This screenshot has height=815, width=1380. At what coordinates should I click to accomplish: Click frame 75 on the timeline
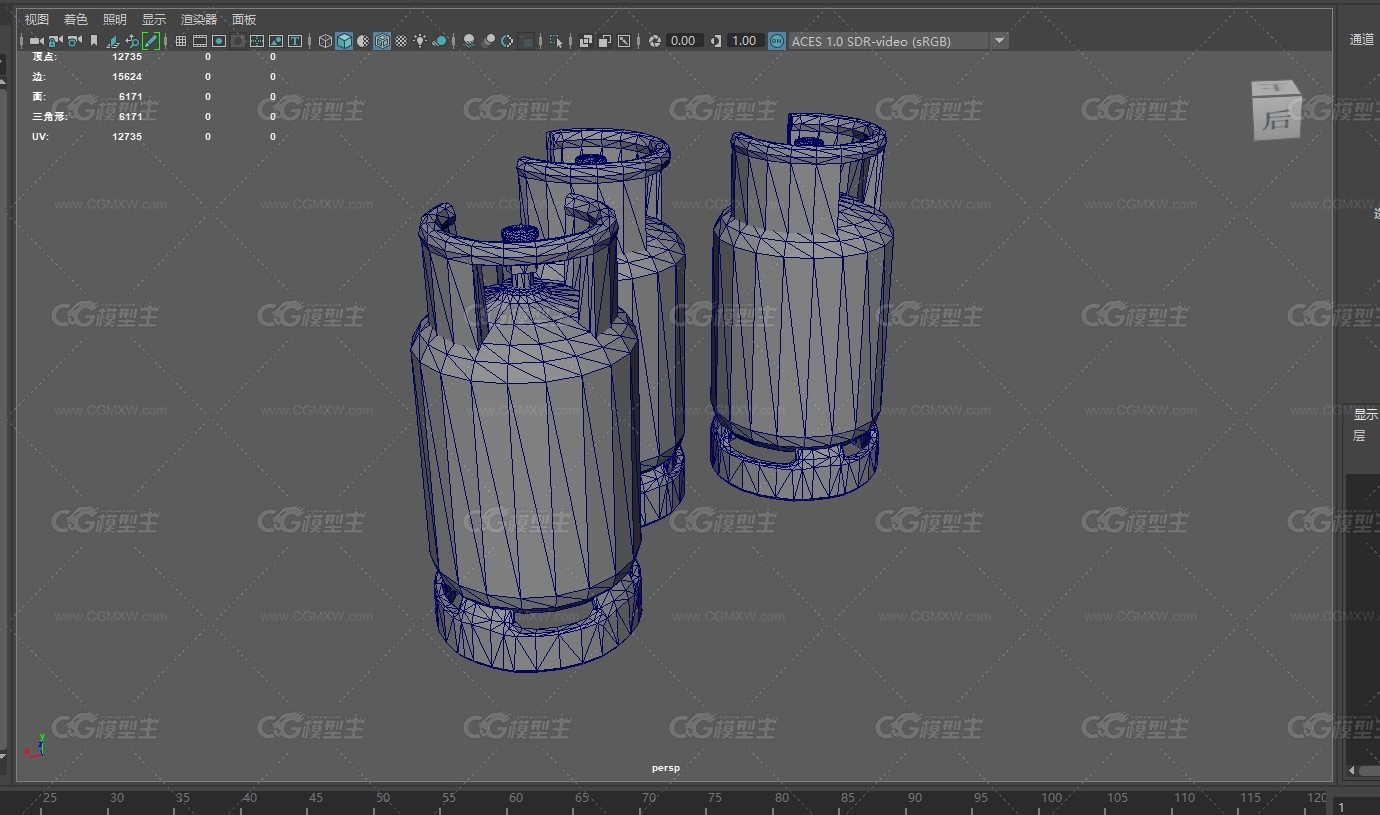714,798
